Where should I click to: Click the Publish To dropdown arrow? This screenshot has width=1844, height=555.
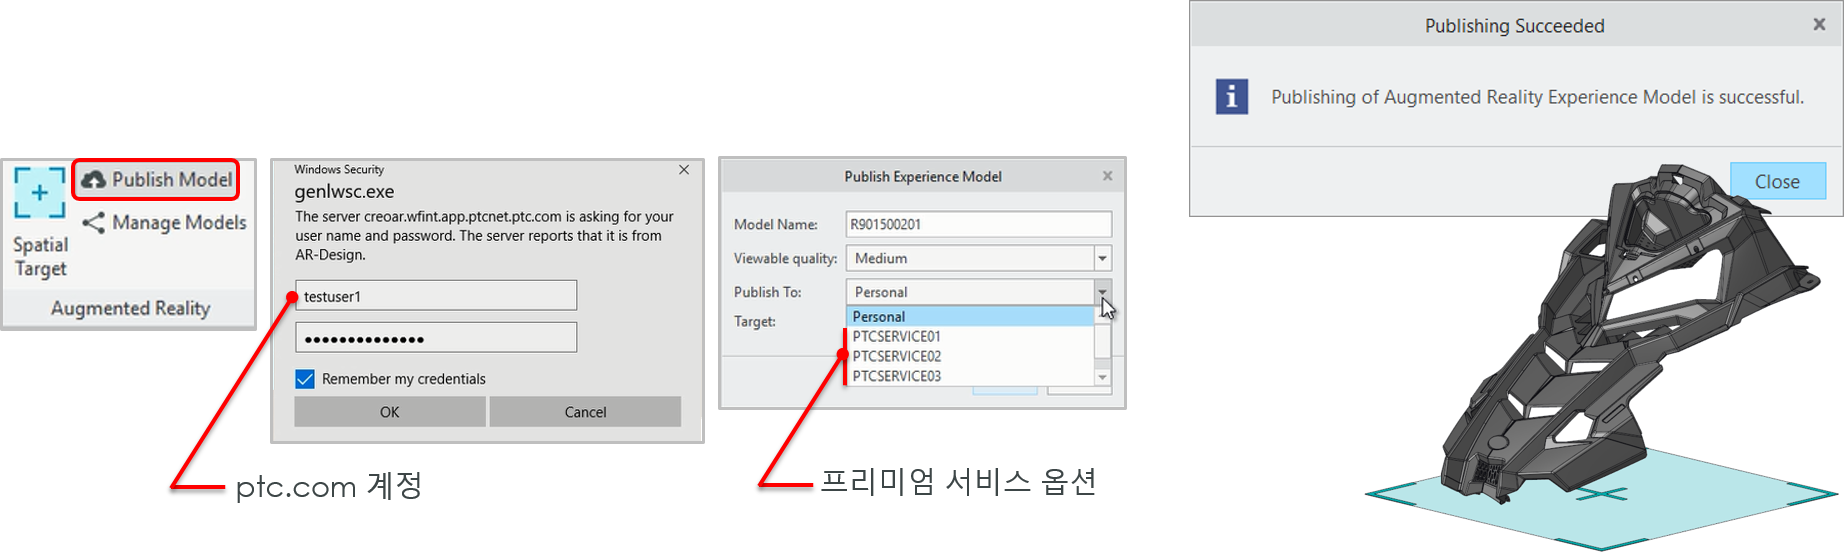pos(1102,292)
